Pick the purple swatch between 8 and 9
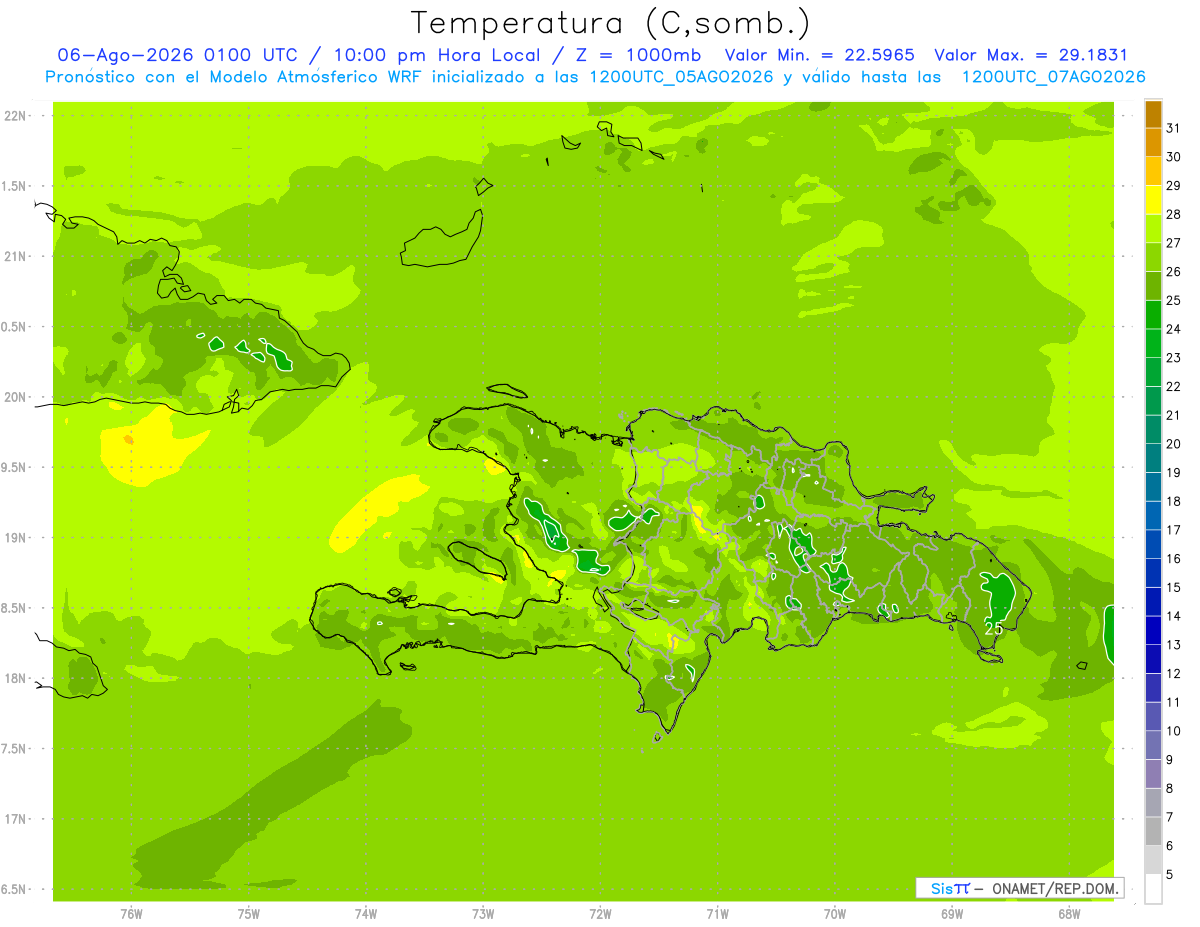The width and height of the screenshot is (1200, 927). click(x=1153, y=774)
